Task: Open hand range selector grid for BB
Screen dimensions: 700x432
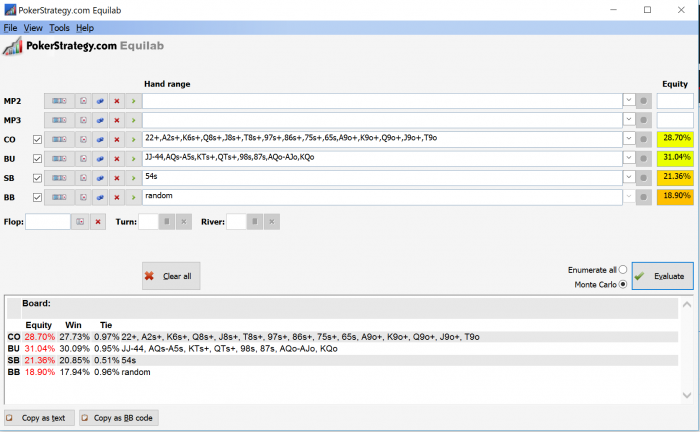Action: (59, 197)
